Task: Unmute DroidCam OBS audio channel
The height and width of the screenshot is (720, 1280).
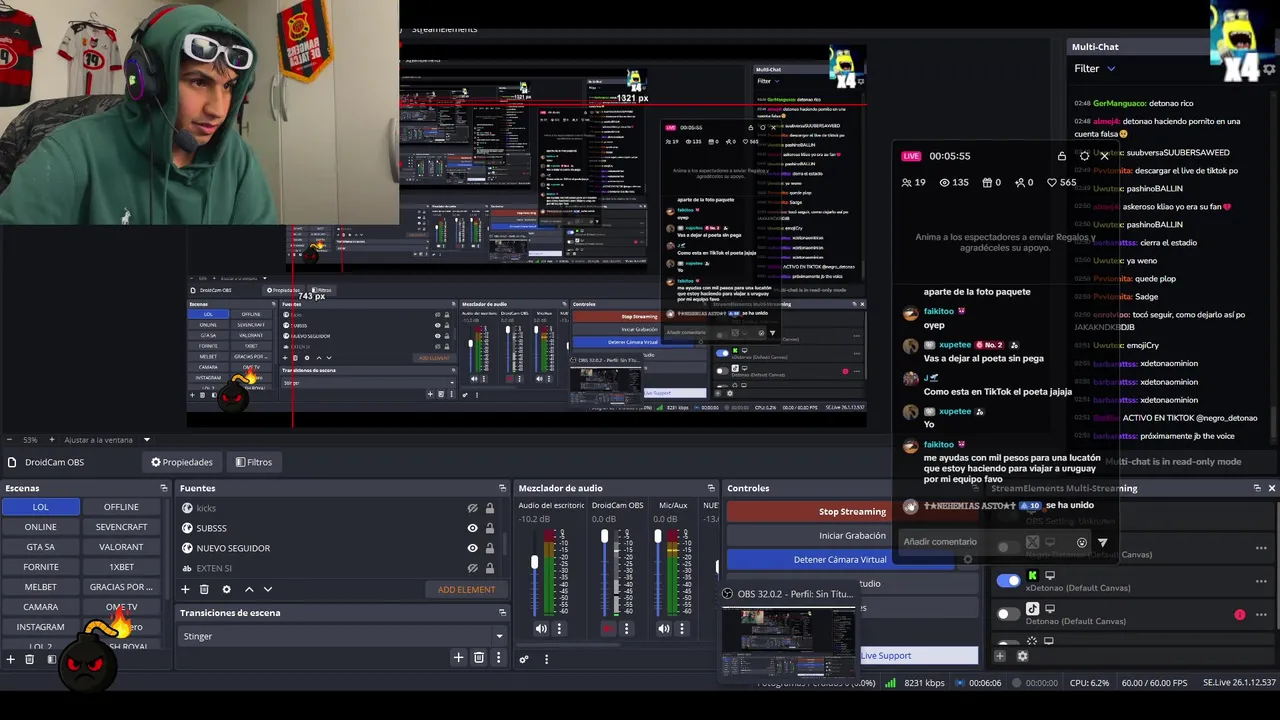Action: click(x=608, y=629)
